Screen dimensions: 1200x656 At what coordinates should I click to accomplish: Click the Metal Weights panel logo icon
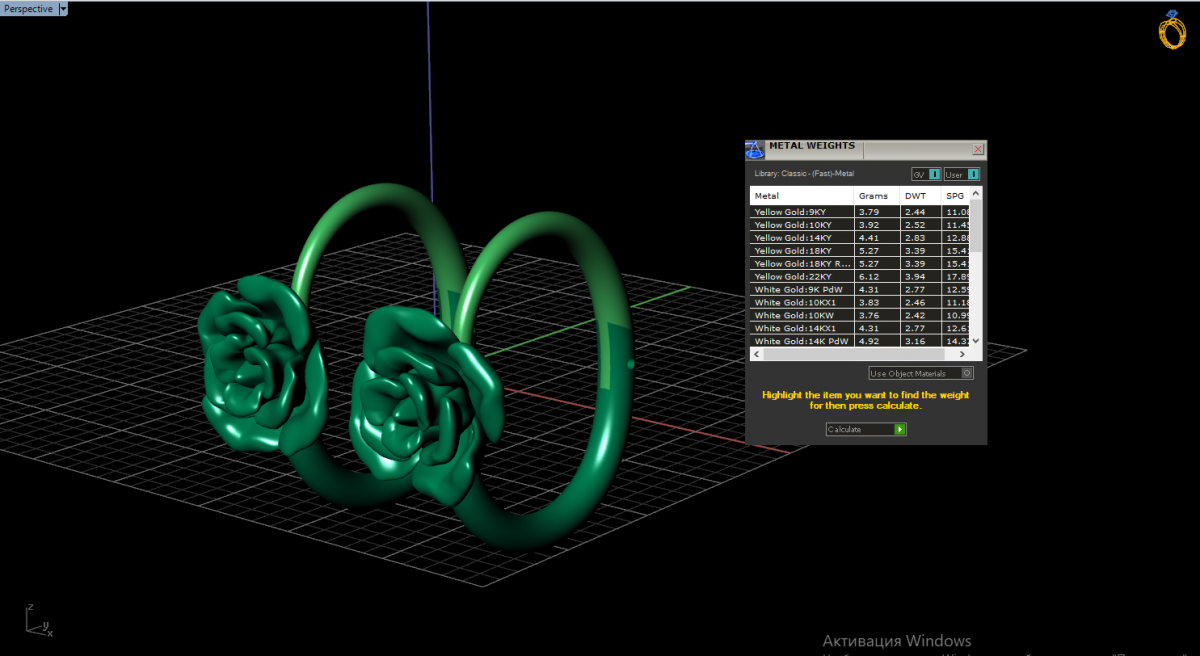(755, 149)
